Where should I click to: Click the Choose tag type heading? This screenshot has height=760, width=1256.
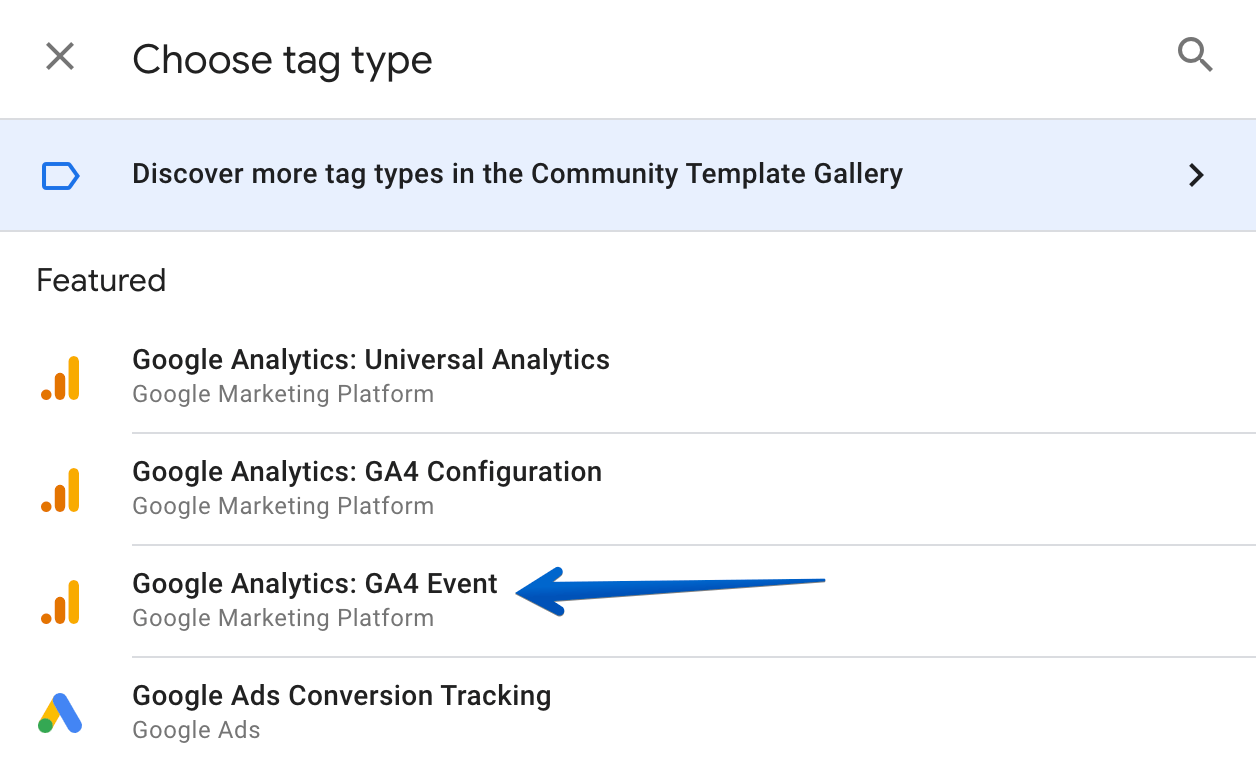(x=282, y=60)
